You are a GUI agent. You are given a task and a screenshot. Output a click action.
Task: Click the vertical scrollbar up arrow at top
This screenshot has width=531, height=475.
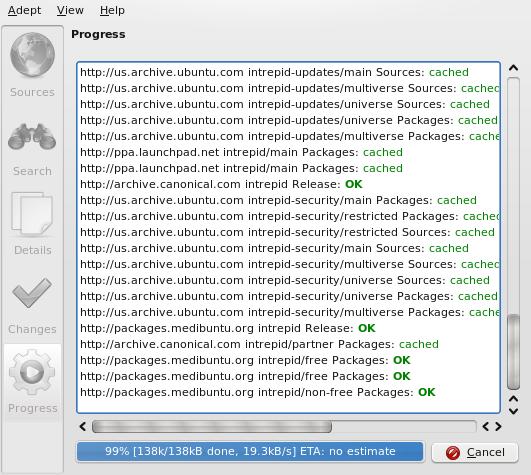click(x=513, y=68)
